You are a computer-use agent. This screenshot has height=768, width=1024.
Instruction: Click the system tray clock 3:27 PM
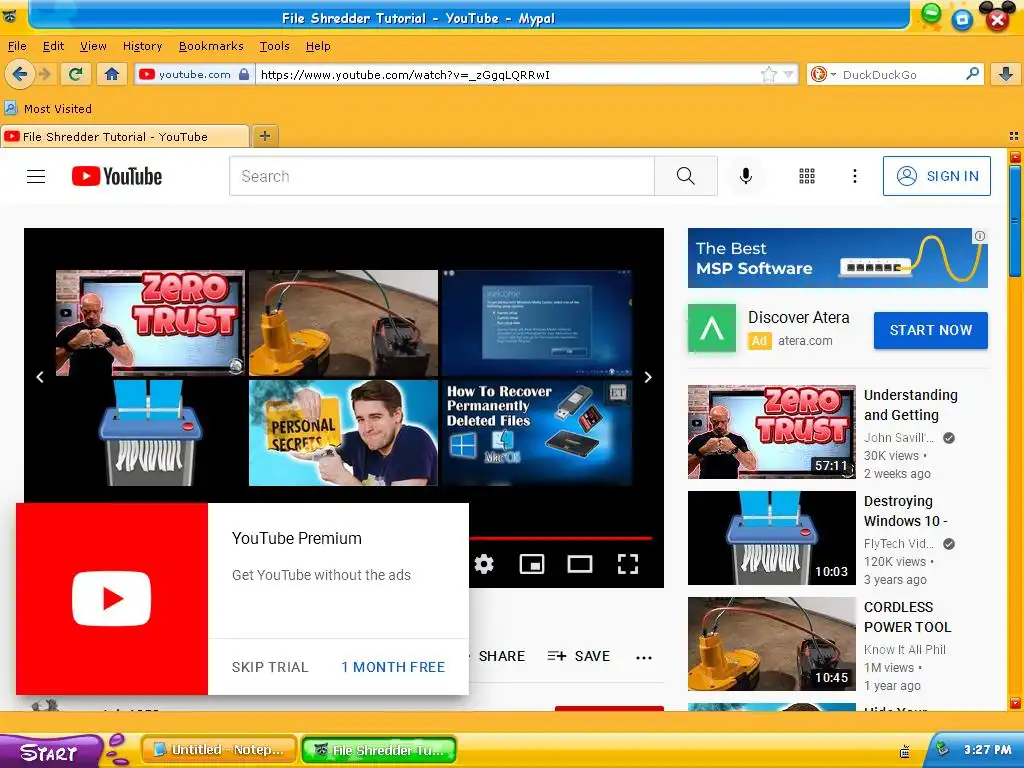coord(987,749)
